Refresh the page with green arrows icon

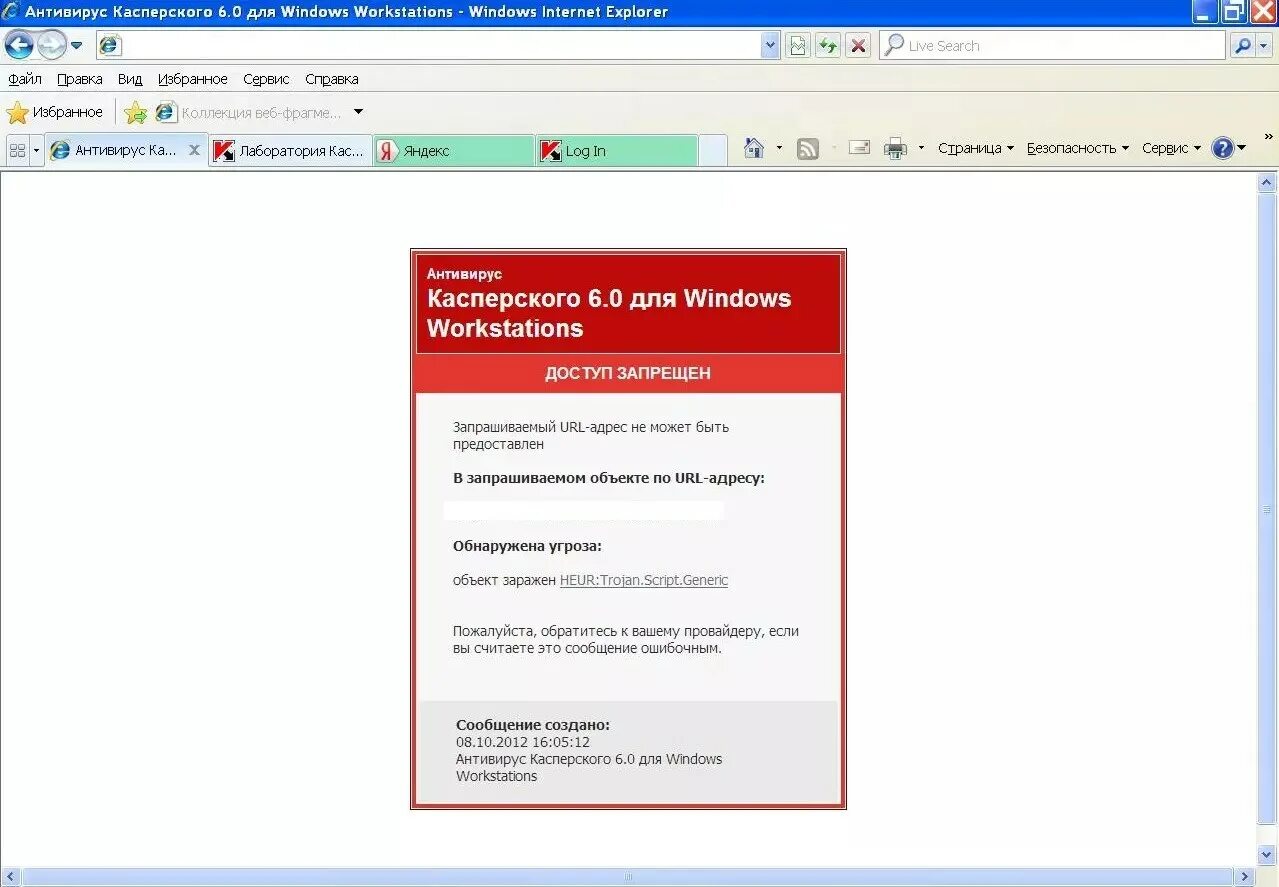click(x=828, y=45)
